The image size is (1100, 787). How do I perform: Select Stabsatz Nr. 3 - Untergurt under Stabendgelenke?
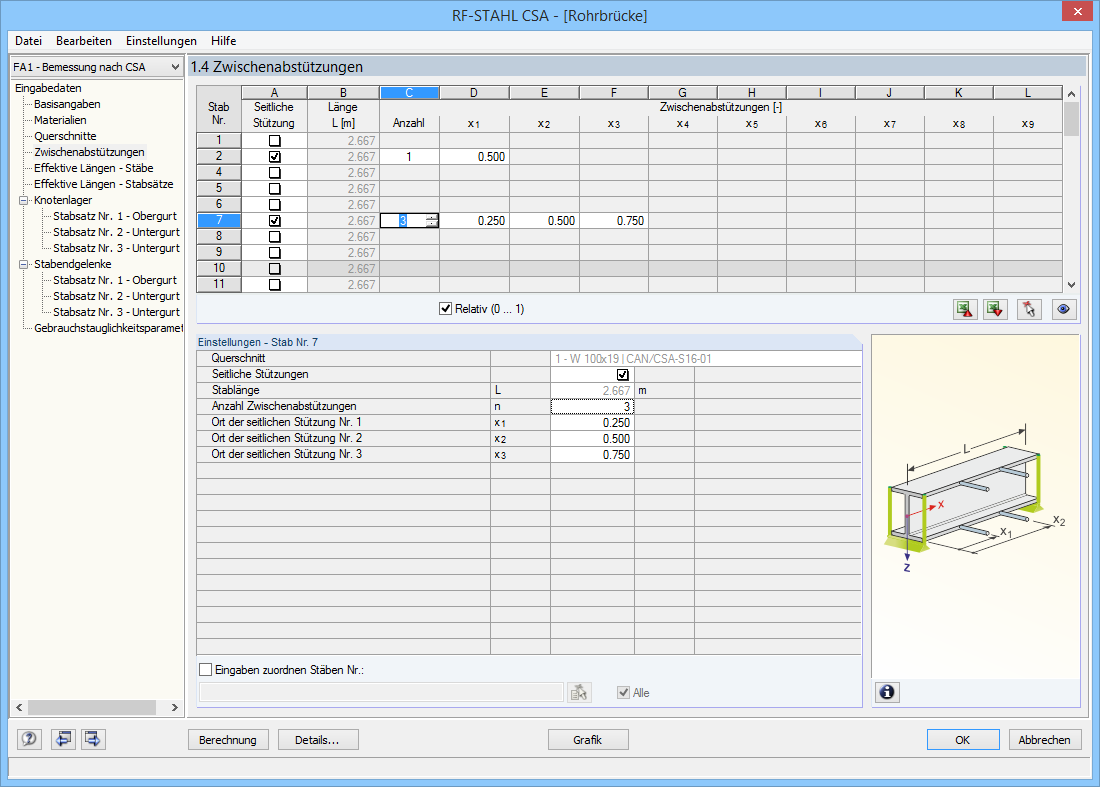(116, 312)
